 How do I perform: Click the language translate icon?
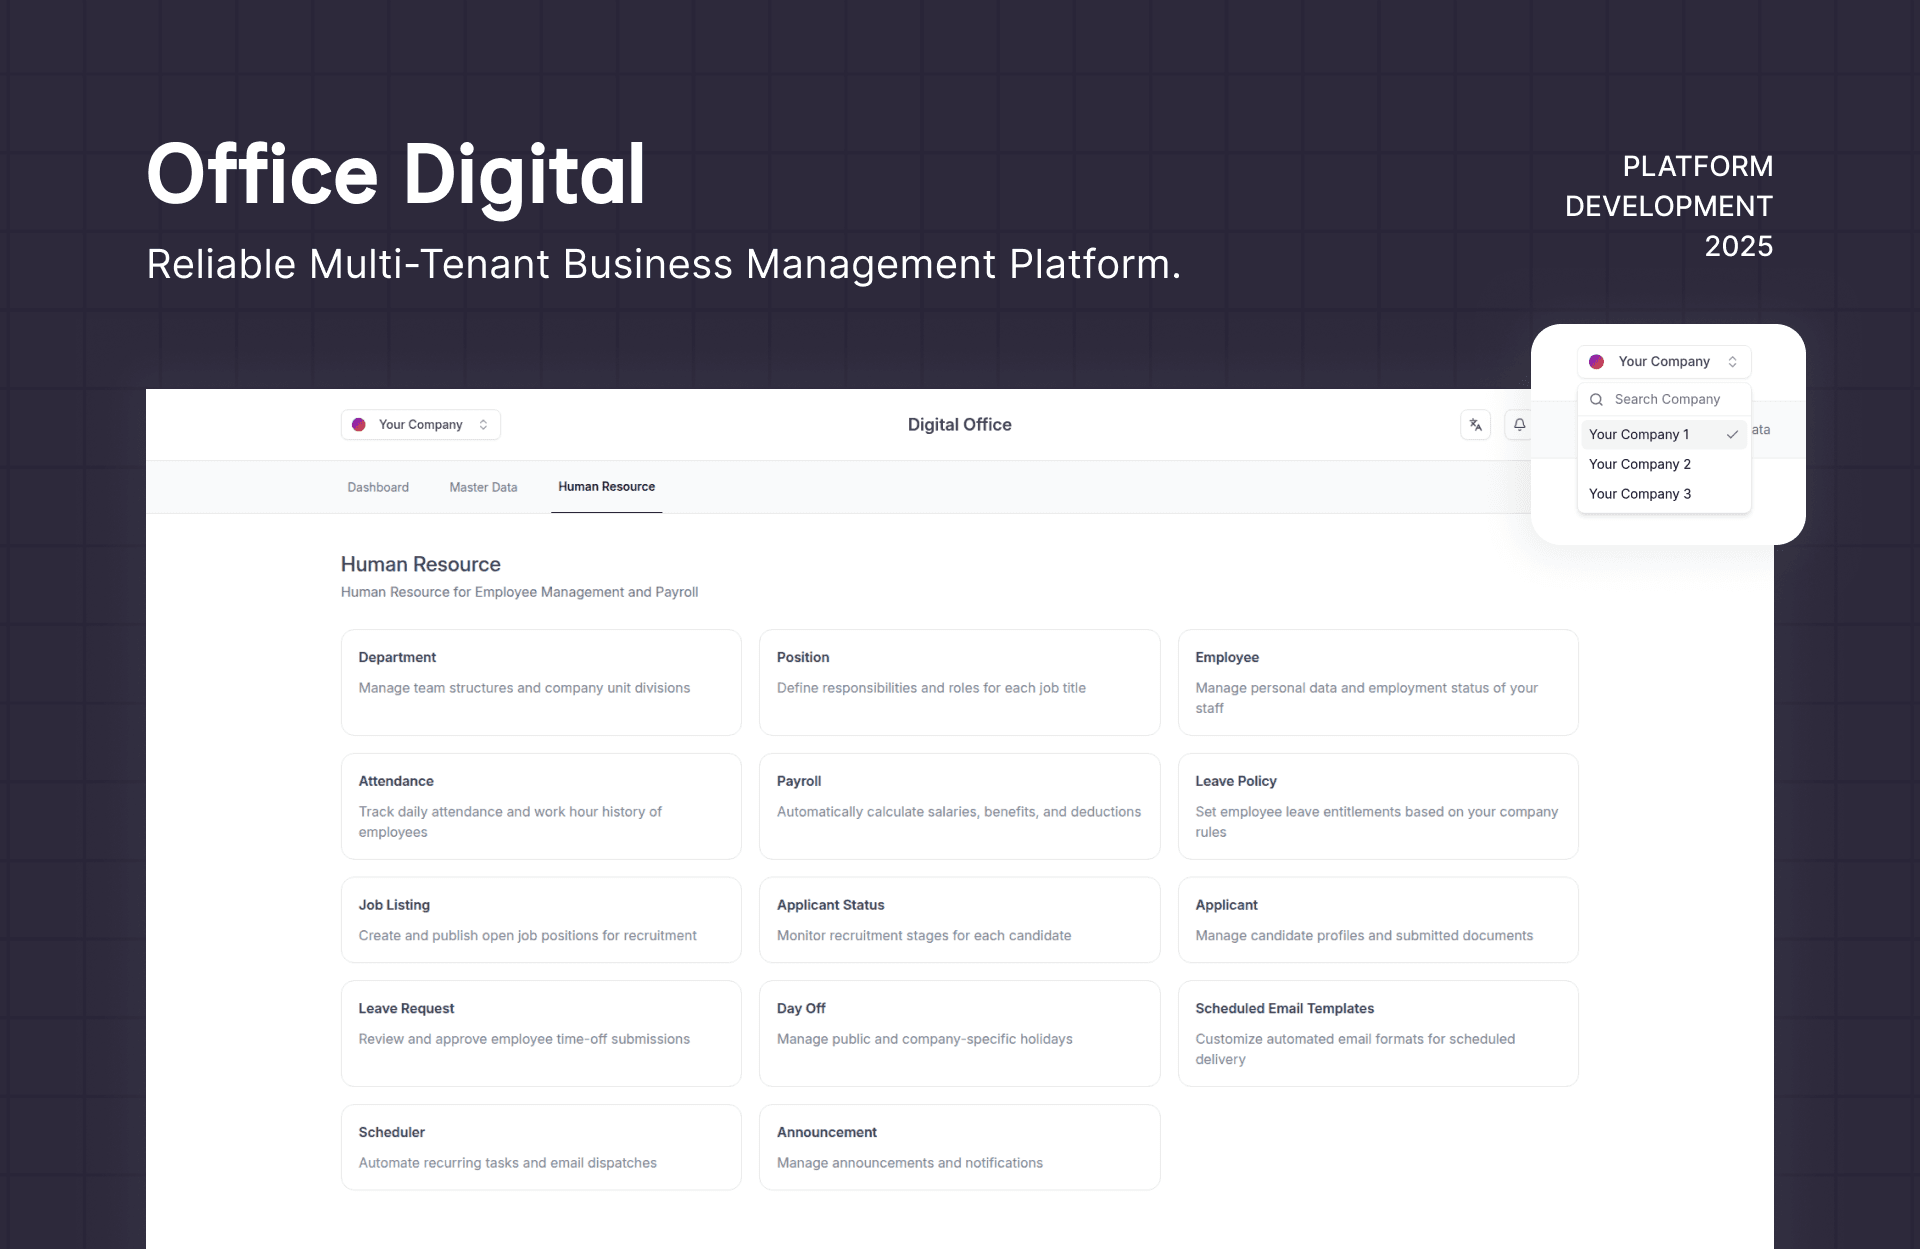1475,425
